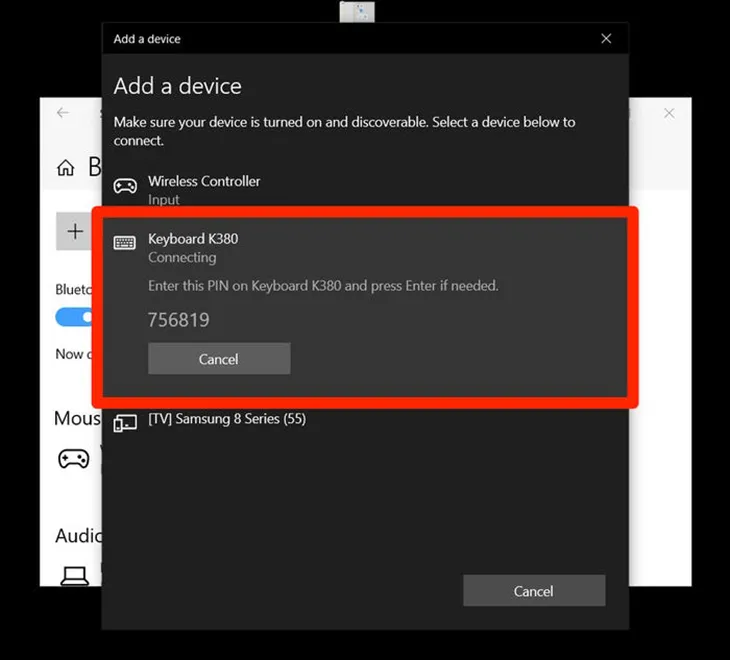This screenshot has width=730, height=660.
Task: Click the bottom Cancel button of dialog
Action: [x=533, y=591]
